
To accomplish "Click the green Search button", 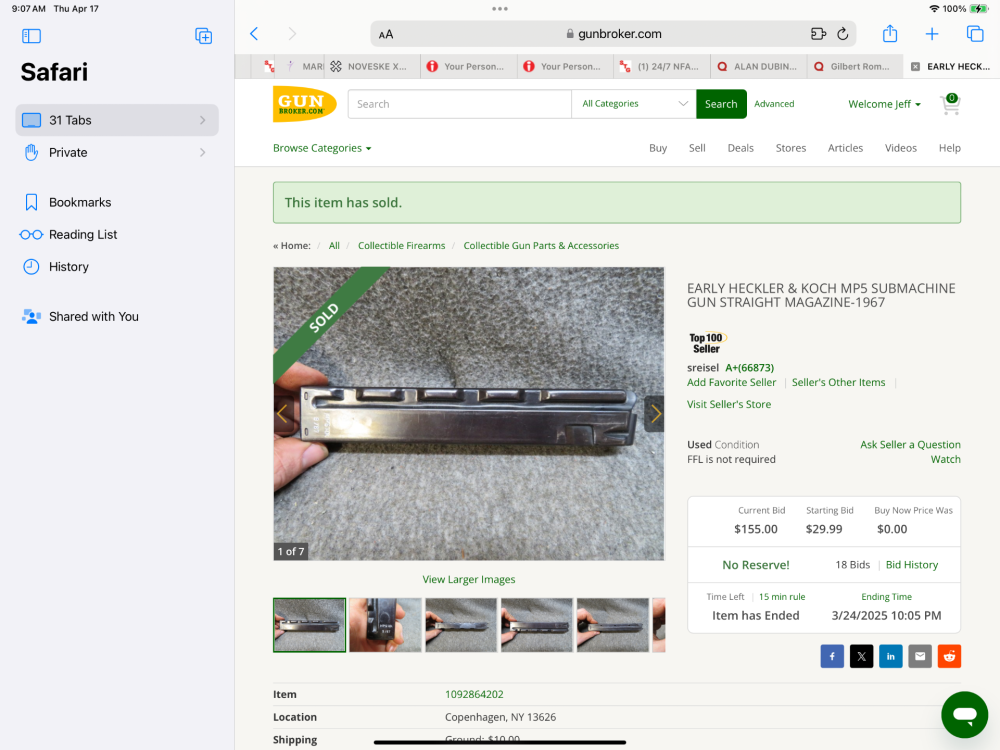I will [721, 104].
